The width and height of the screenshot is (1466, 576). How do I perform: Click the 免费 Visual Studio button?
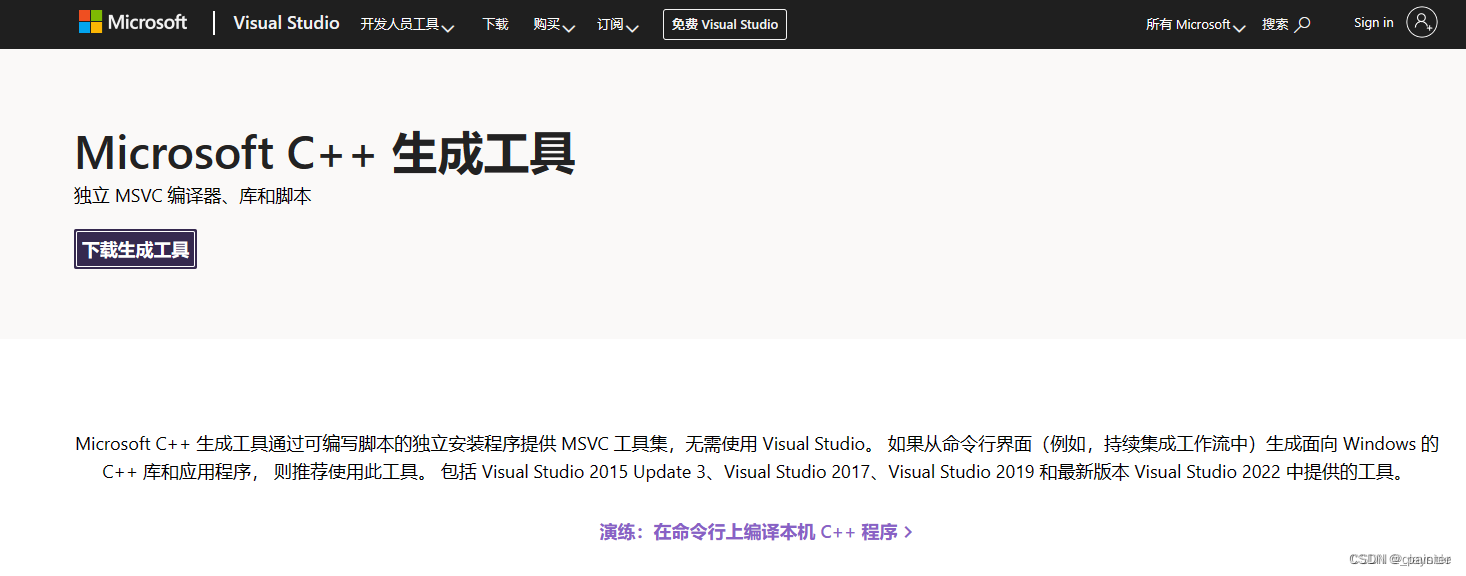click(725, 24)
